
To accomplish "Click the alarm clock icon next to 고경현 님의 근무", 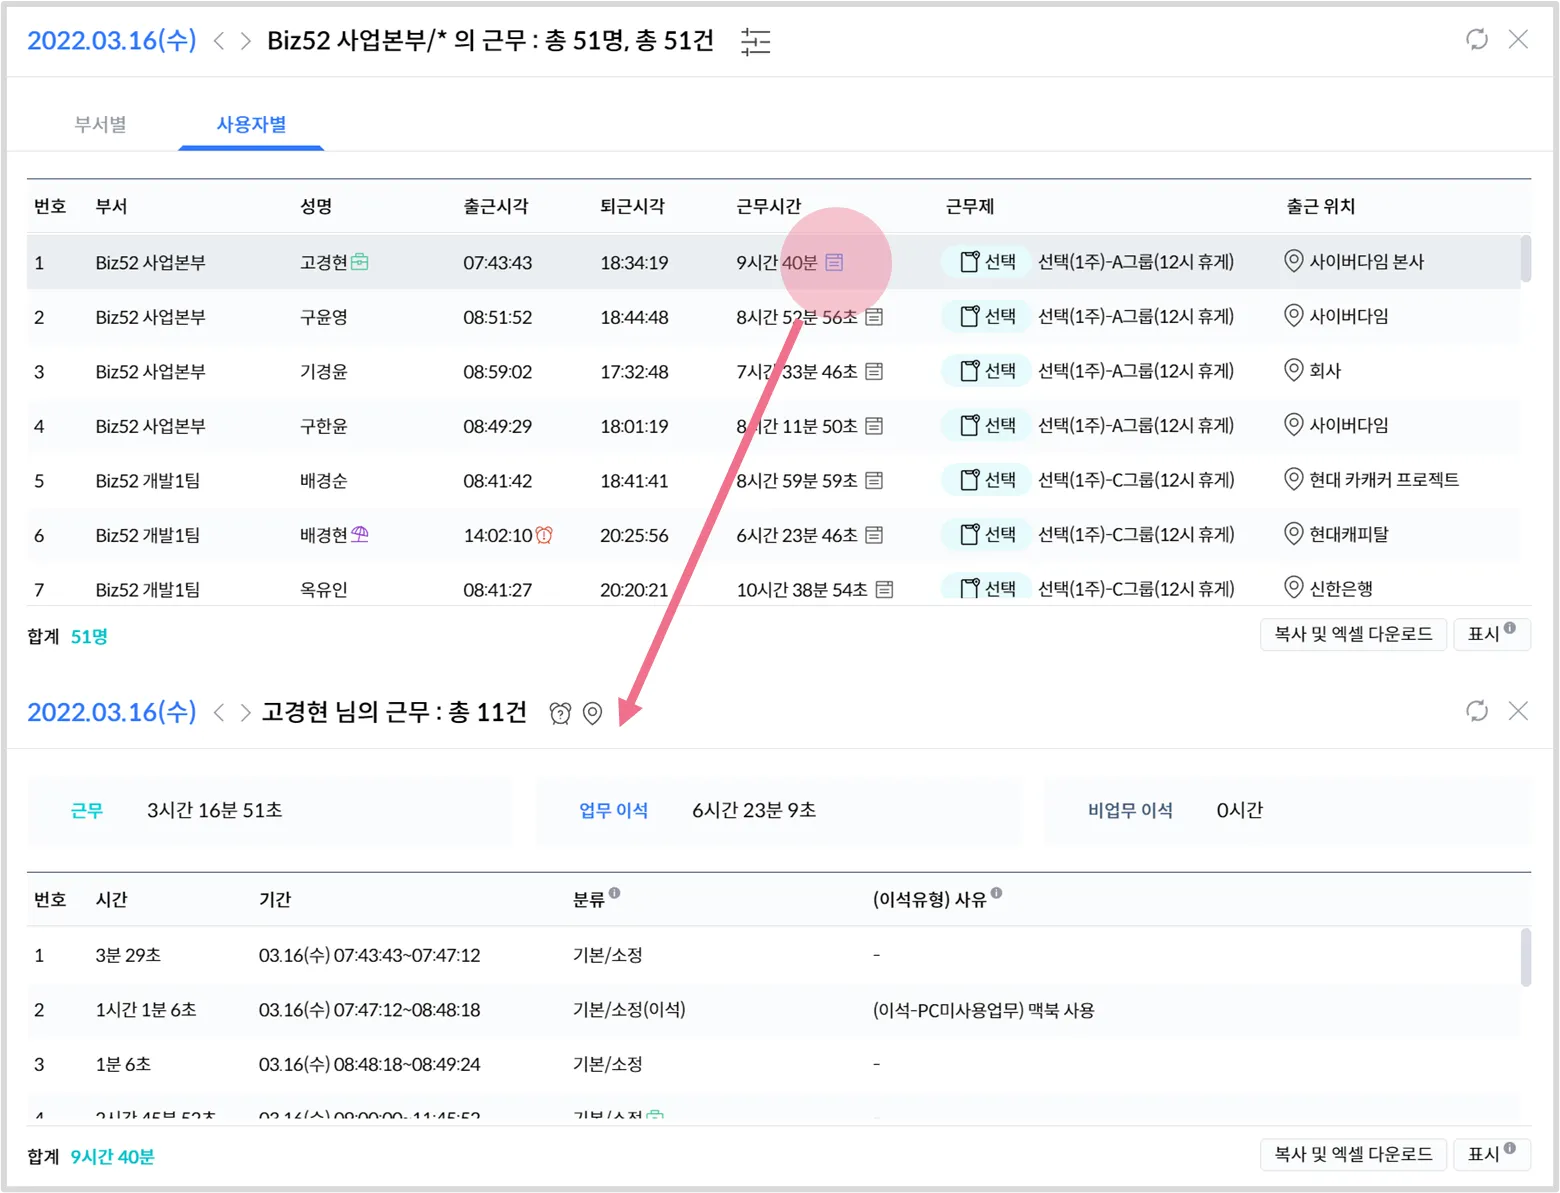I will tap(560, 713).
